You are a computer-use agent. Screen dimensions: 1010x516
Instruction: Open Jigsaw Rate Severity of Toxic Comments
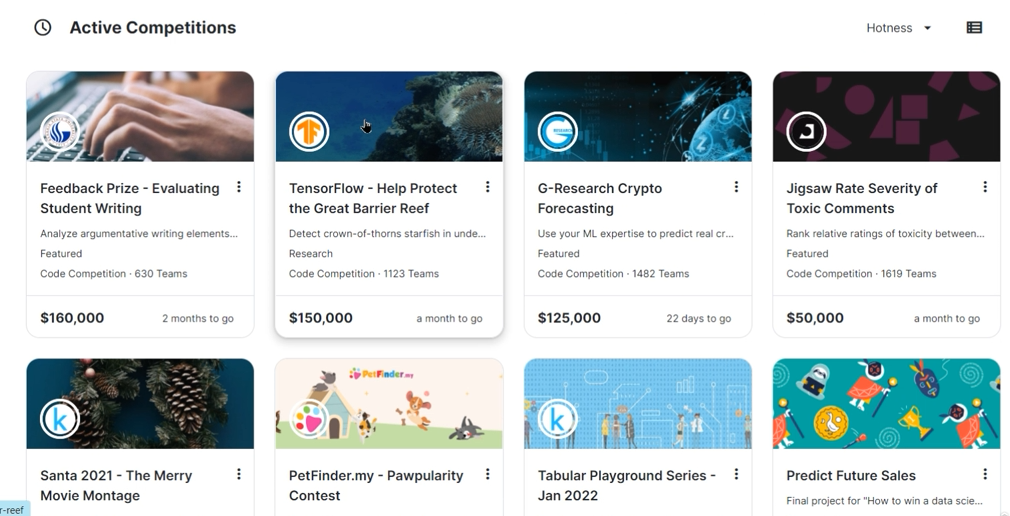point(861,198)
